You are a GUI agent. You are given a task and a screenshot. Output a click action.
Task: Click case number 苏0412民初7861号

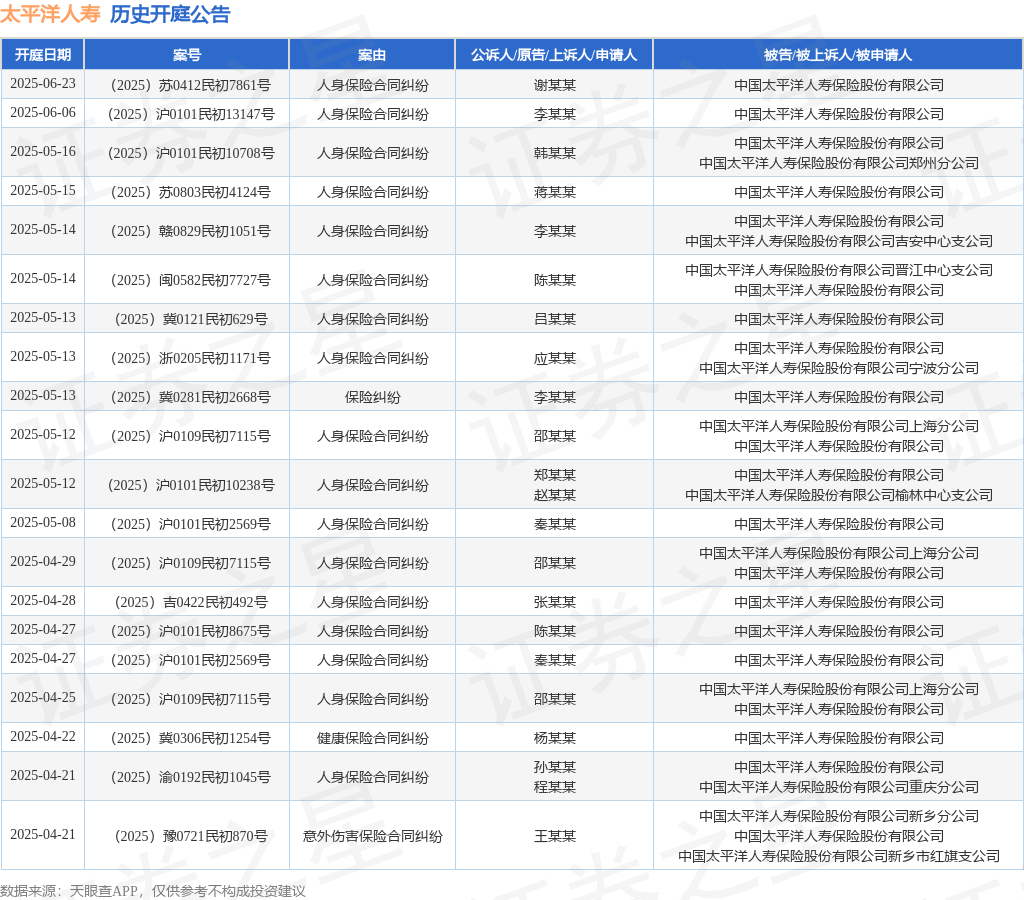point(191,85)
